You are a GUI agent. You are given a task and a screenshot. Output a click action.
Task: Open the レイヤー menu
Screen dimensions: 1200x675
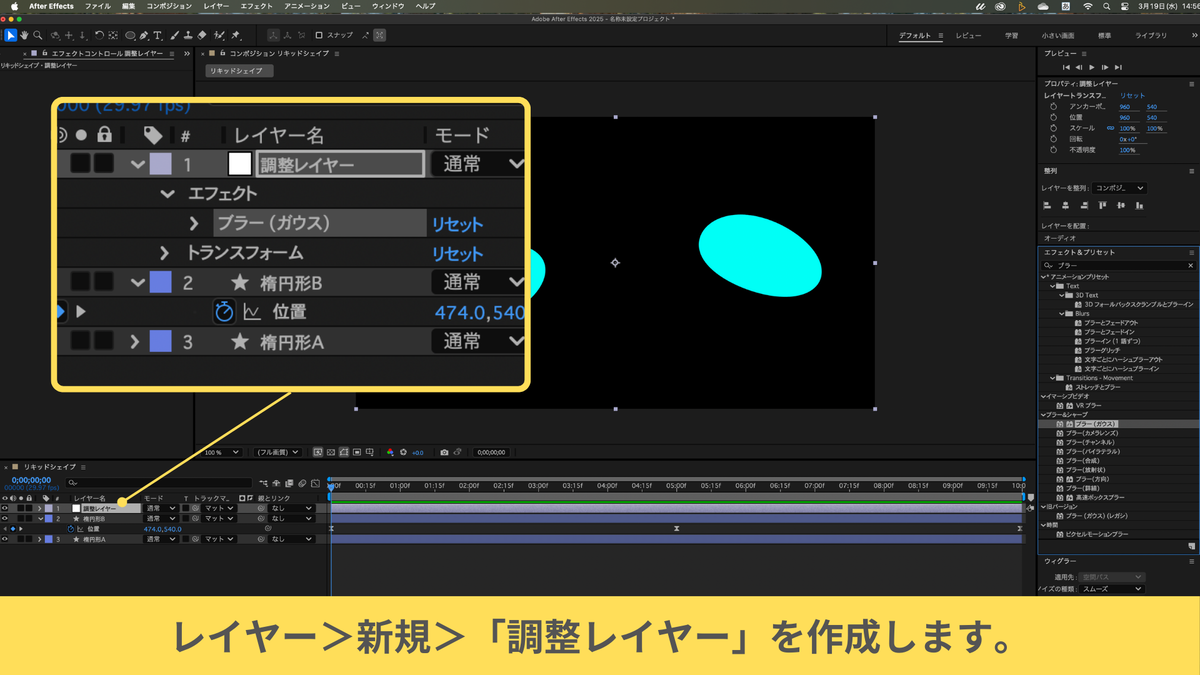pyautogui.click(x=216, y=6)
